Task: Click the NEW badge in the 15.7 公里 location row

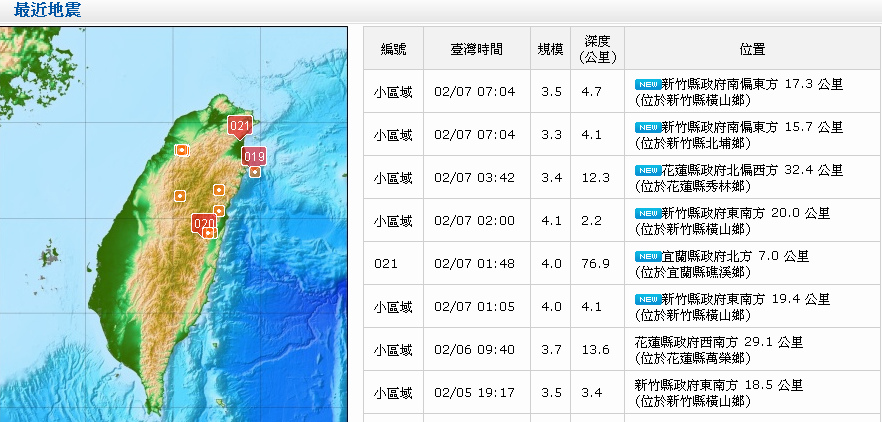Action: (647, 127)
